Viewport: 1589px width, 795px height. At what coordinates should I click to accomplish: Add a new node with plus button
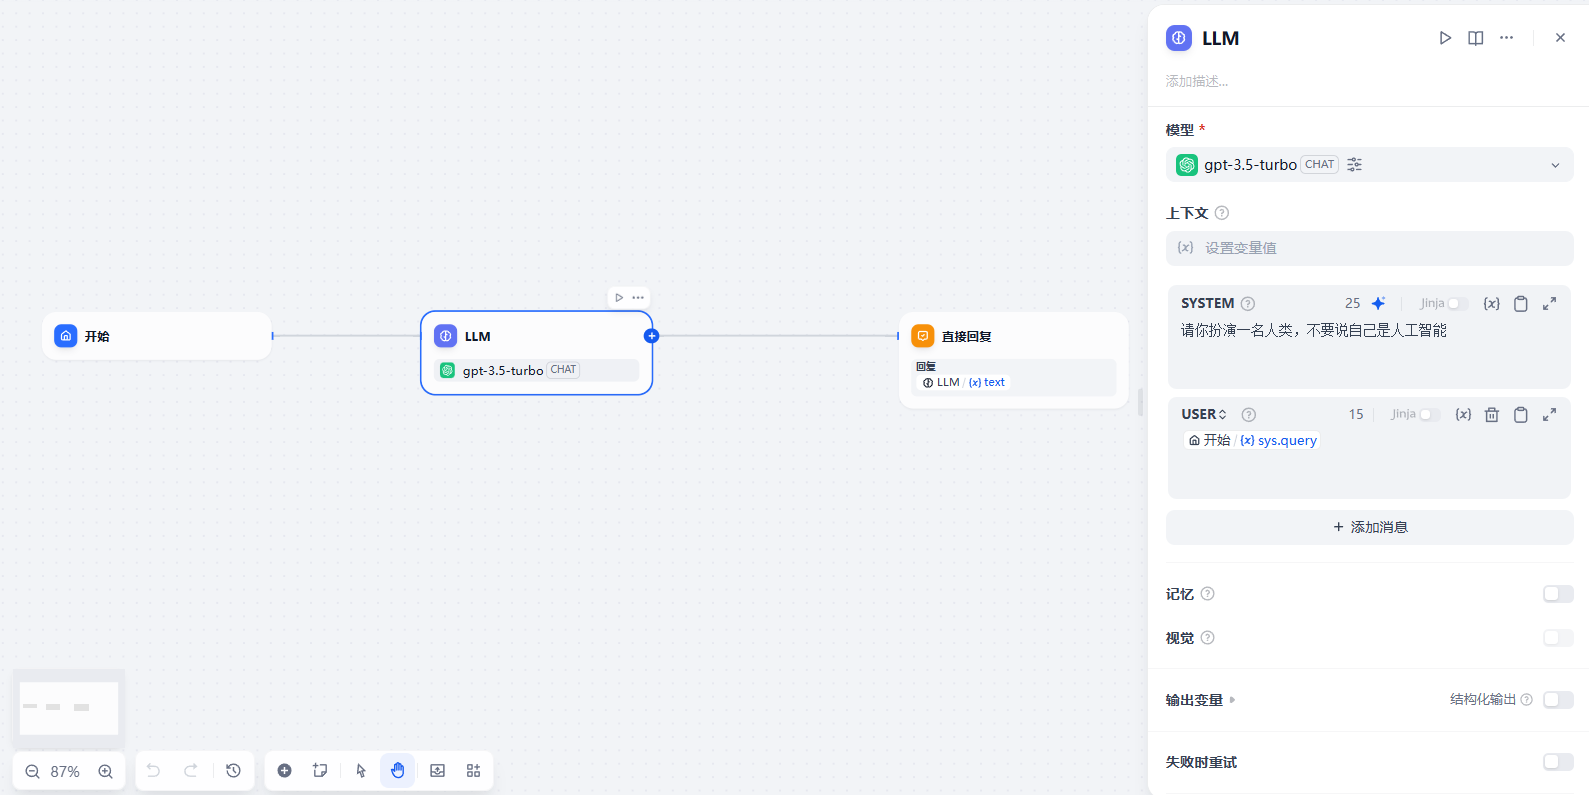tap(284, 771)
